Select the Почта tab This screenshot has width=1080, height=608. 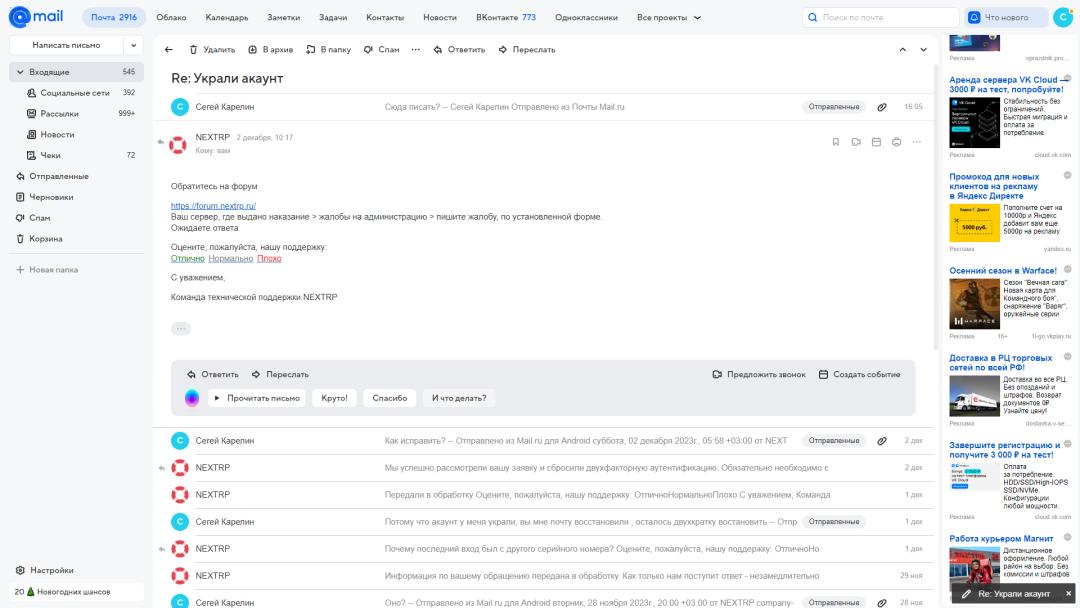(x=114, y=17)
